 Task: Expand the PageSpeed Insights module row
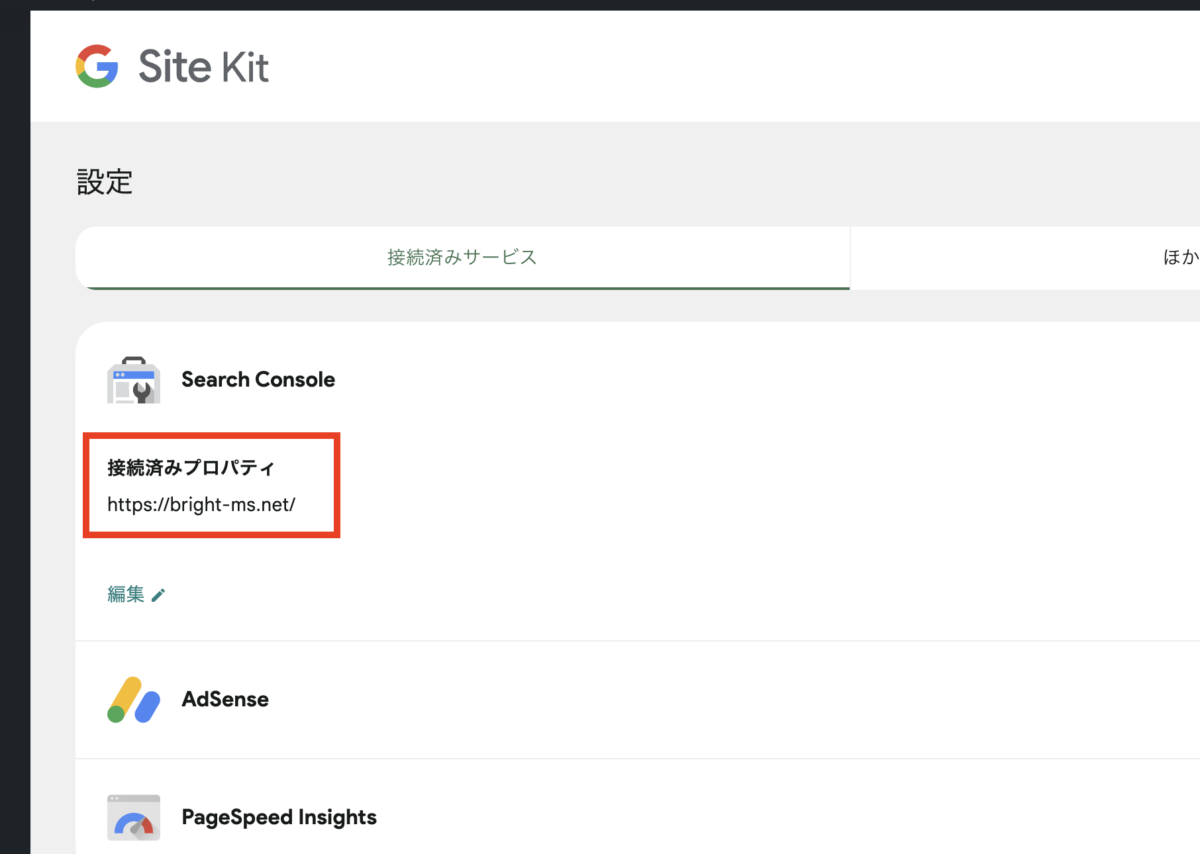click(638, 807)
